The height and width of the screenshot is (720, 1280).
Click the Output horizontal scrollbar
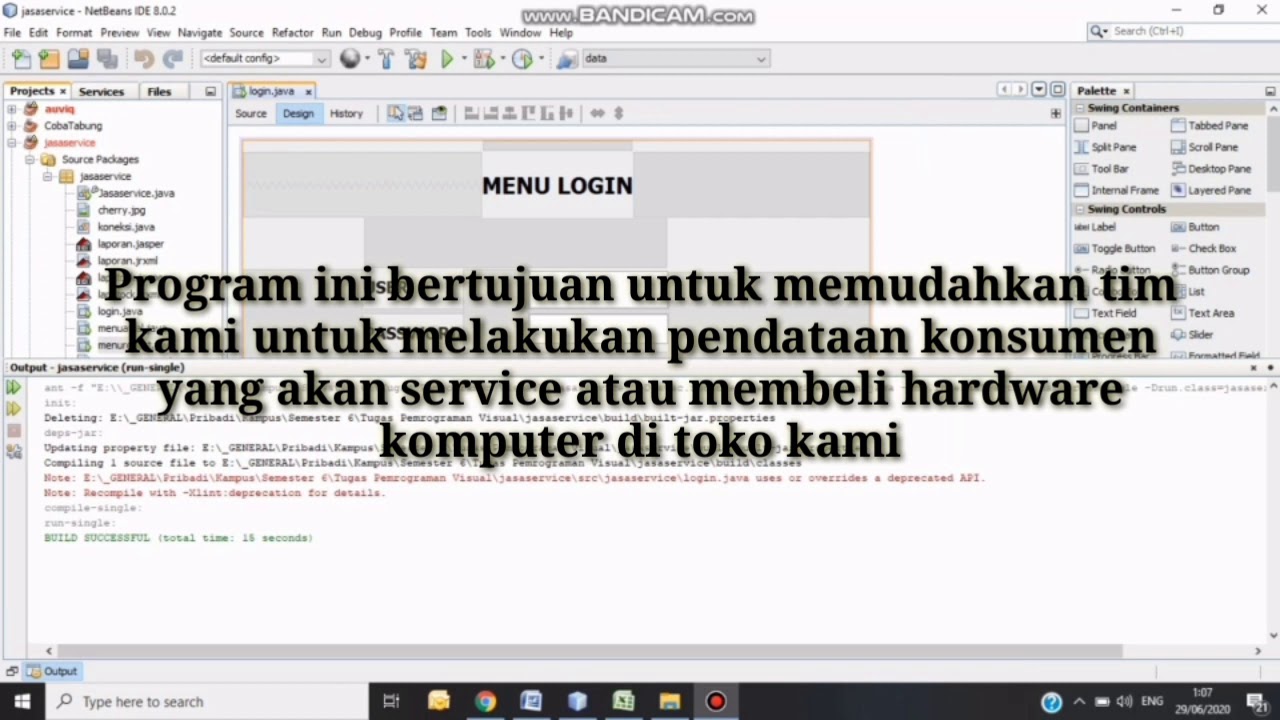coord(588,651)
